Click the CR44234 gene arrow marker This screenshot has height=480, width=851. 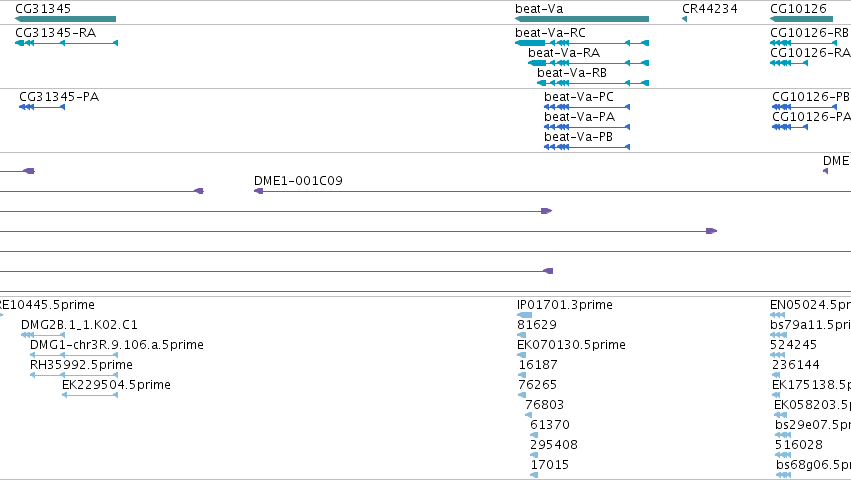pyautogui.click(x=684, y=19)
